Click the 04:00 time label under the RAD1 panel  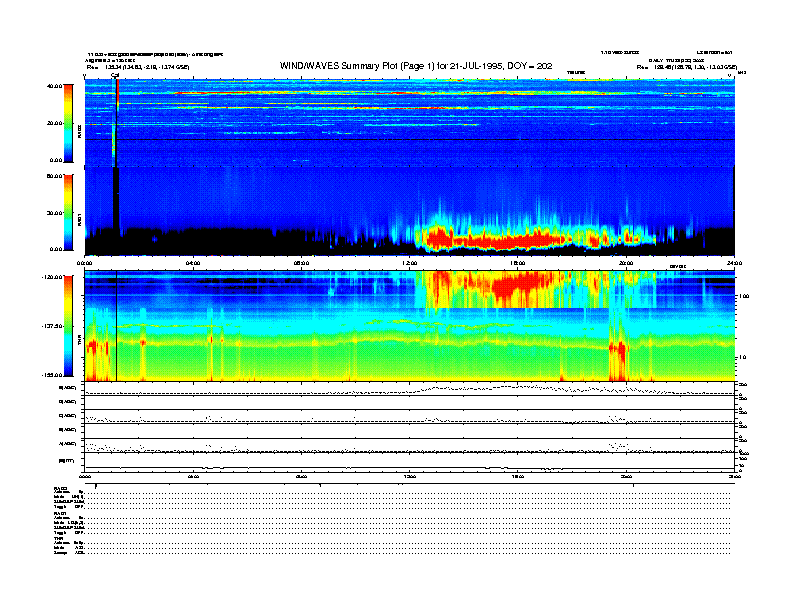(x=193, y=263)
